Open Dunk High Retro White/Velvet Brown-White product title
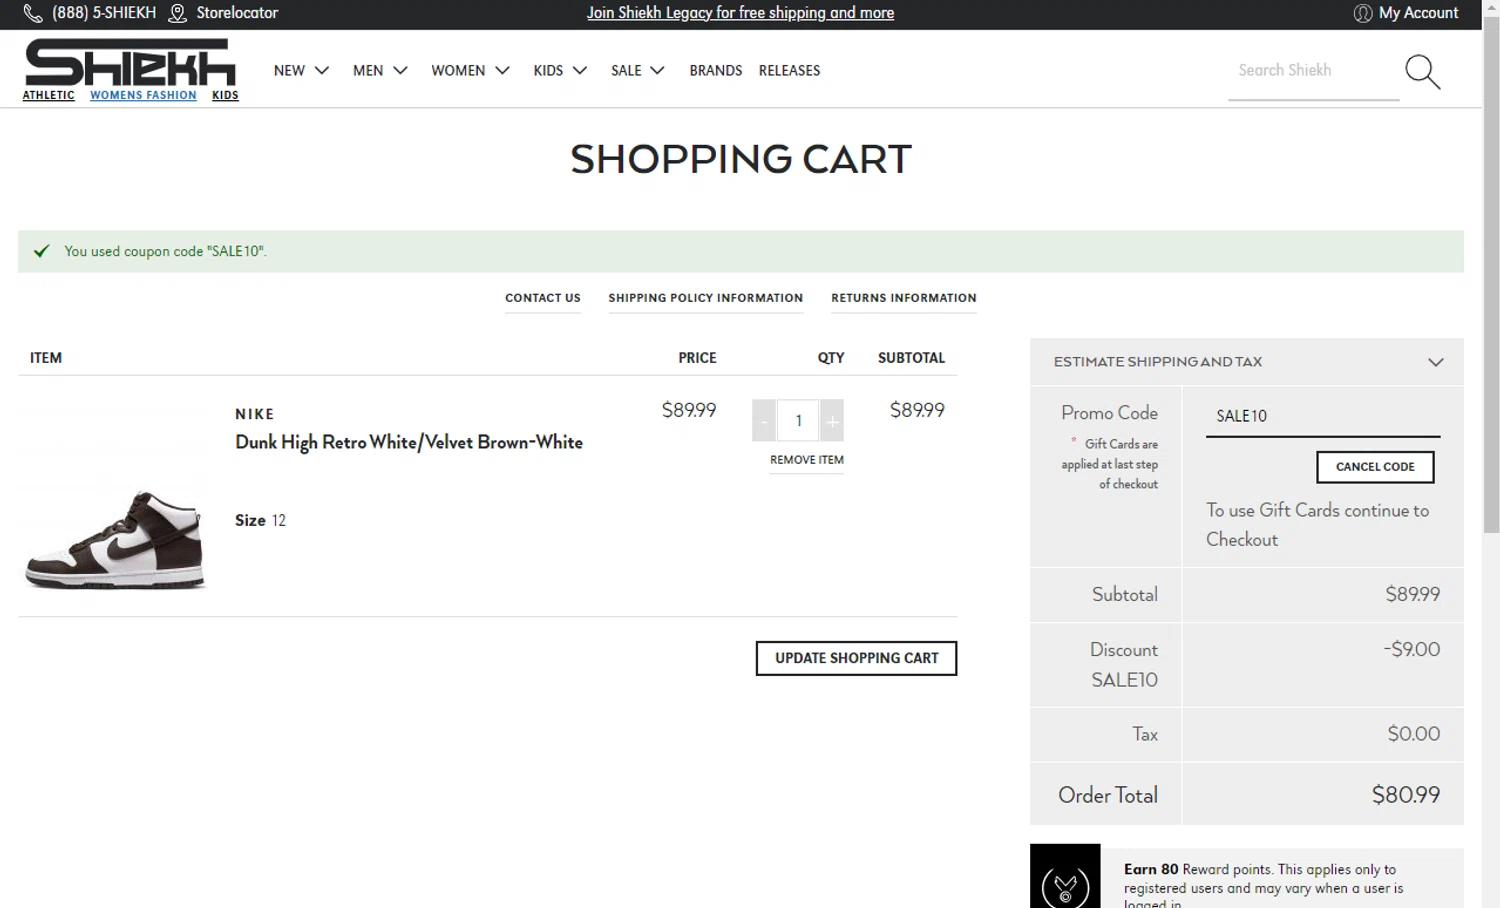 click(x=408, y=442)
